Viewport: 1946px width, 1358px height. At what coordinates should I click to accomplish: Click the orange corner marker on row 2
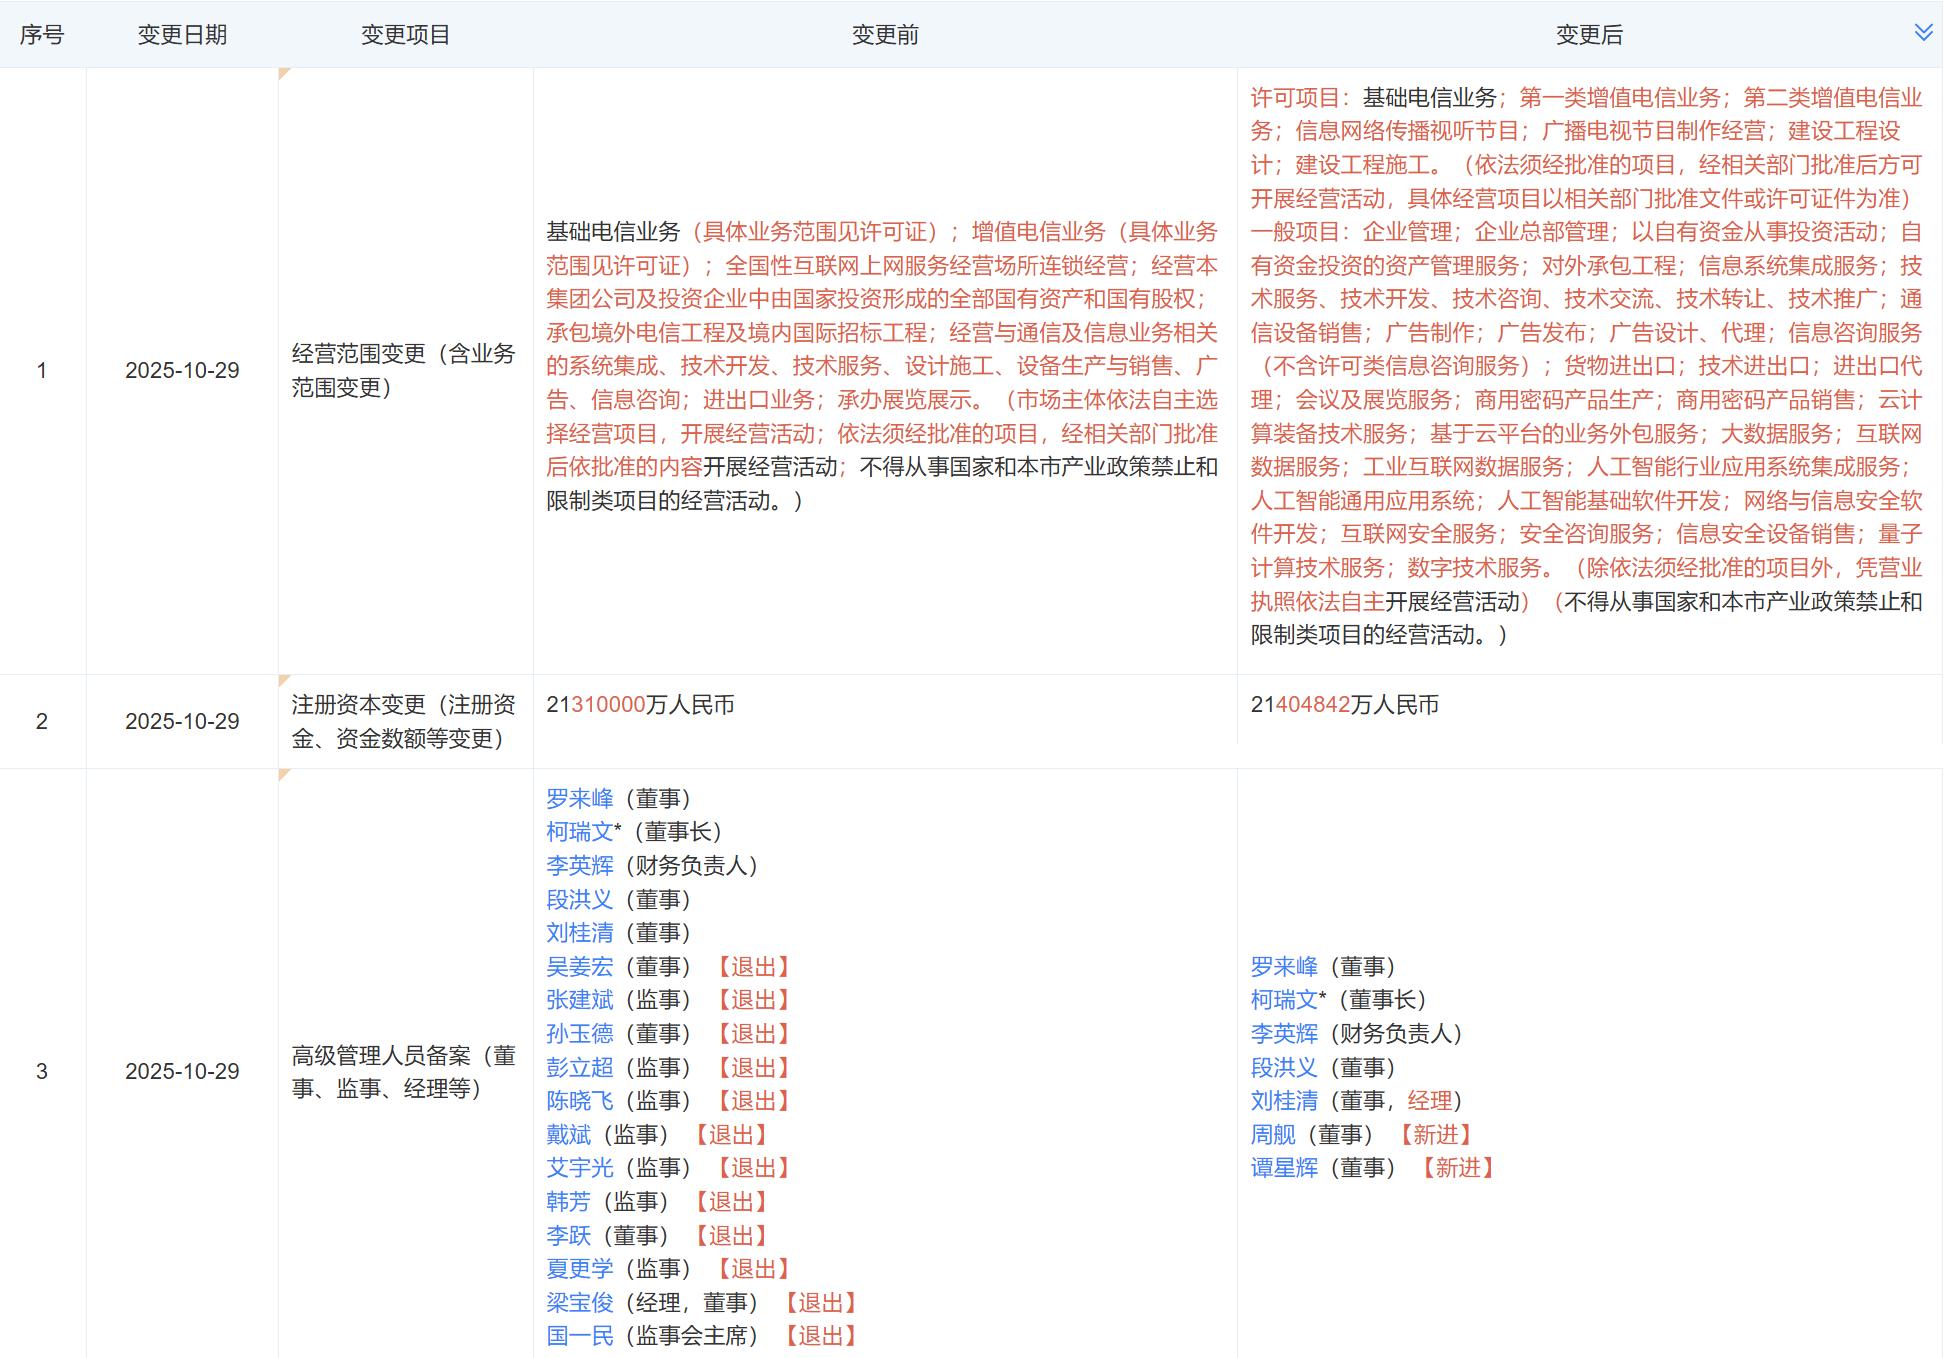[x=284, y=681]
